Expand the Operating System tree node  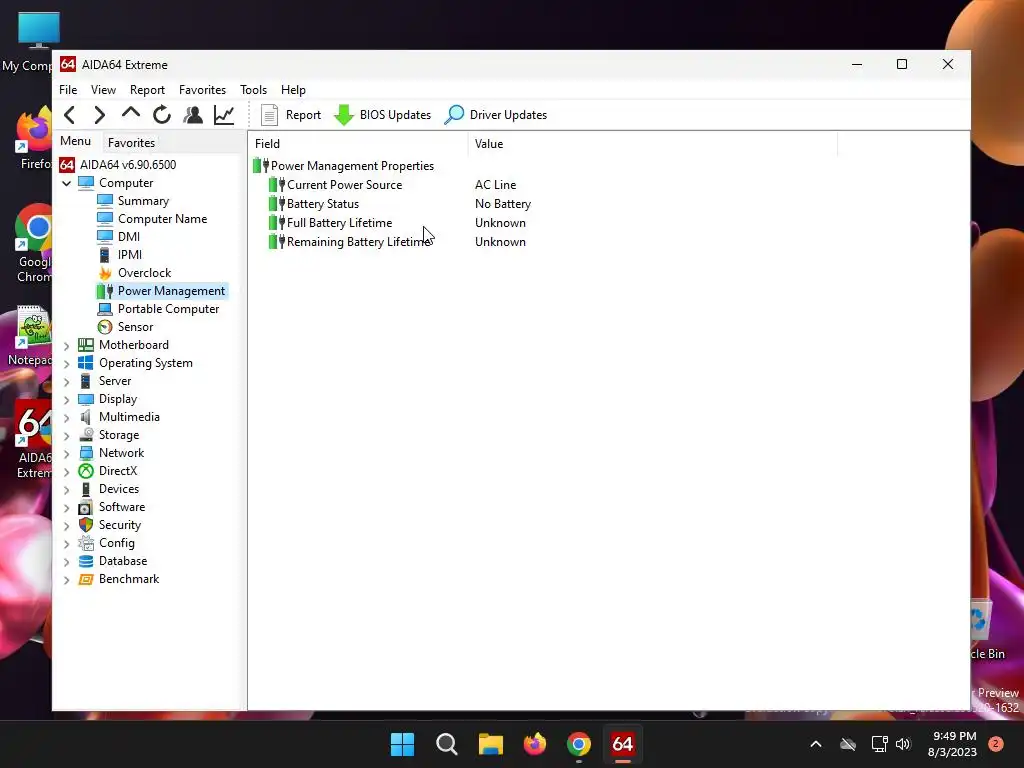pos(67,364)
